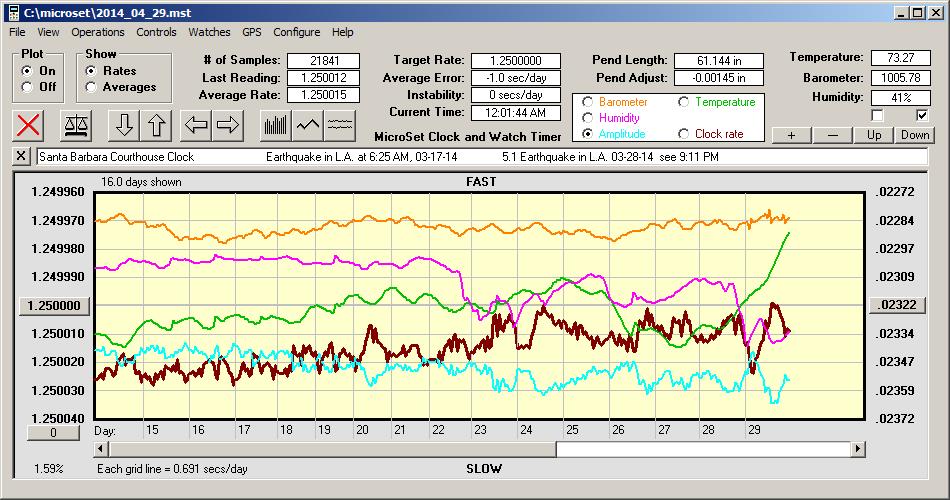Click the Current Time field
The width and height of the screenshot is (950, 500).
516,112
